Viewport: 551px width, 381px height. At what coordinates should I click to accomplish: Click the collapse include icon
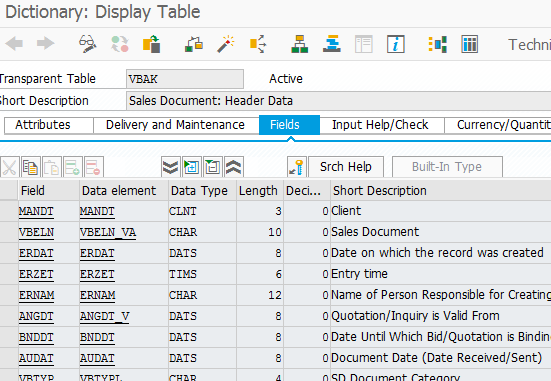click(x=213, y=167)
